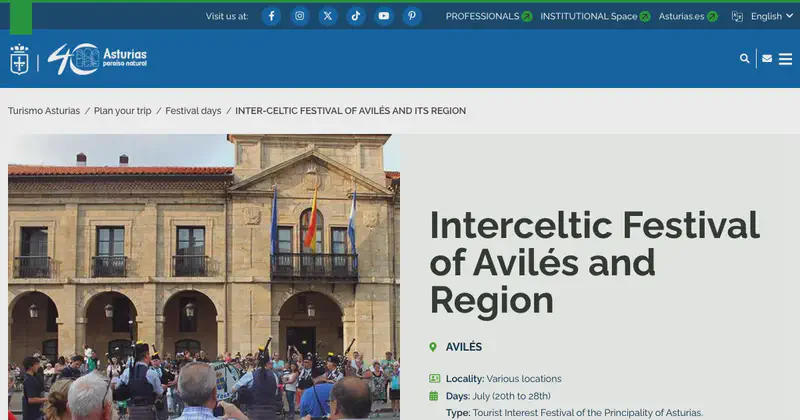The height and width of the screenshot is (420, 800).
Task: Open the hamburger main menu
Action: tap(785, 59)
